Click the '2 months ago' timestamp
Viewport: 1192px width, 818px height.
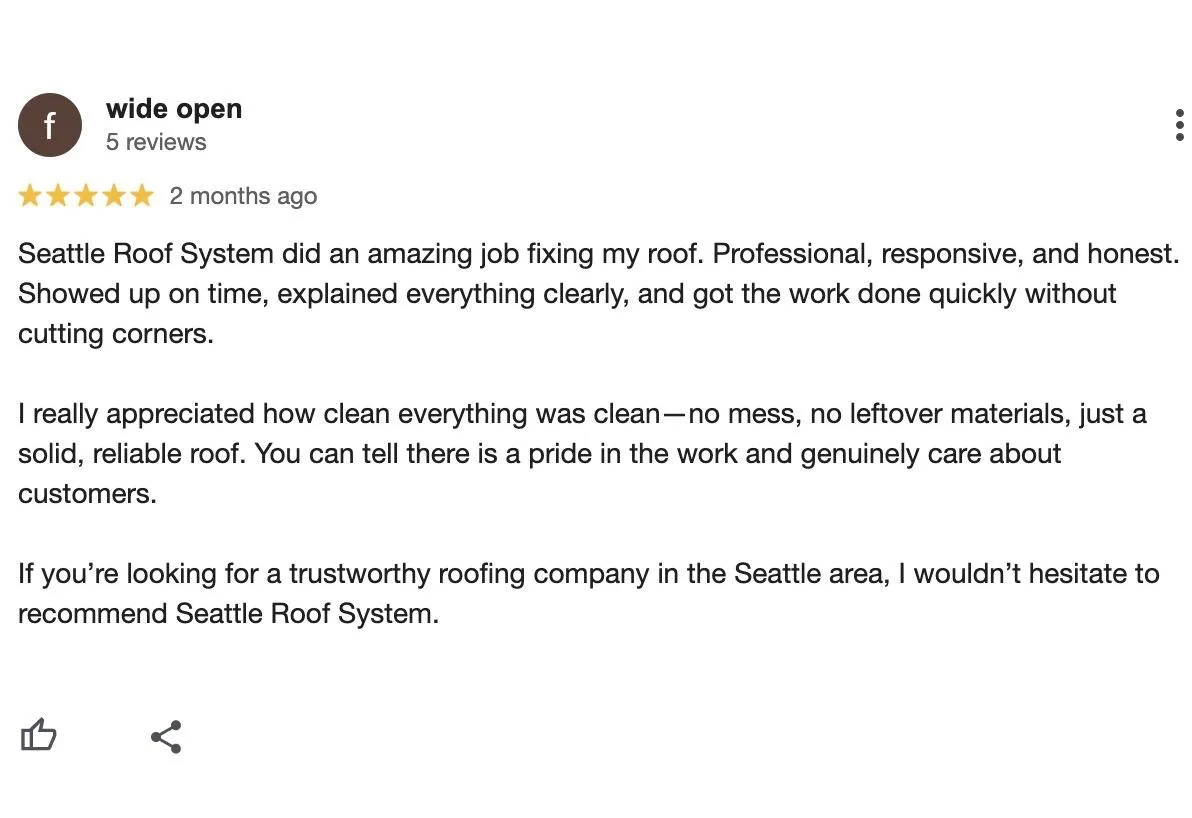[x=243, y=196]
